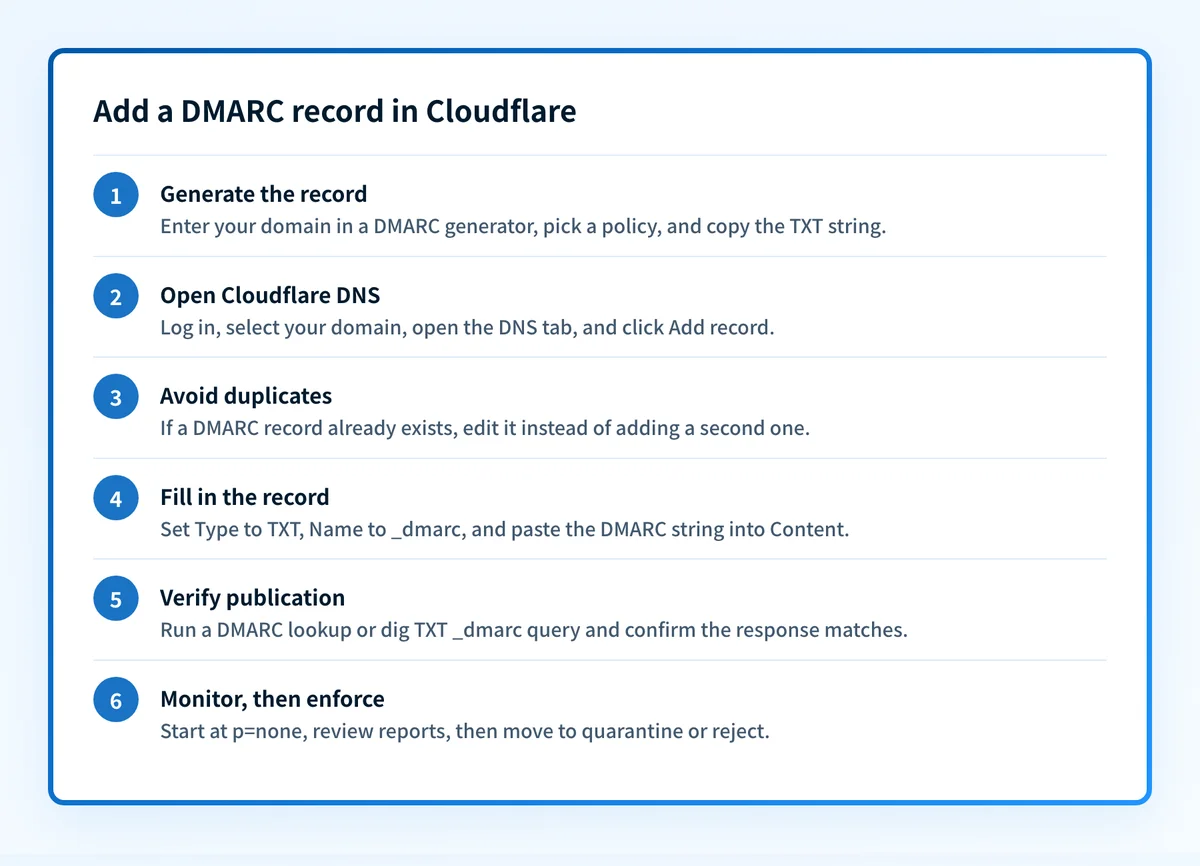Click the line "Run a DMARC lookup or dig TXT _dmarc query and confirm the response matches."

coord(534,630)
